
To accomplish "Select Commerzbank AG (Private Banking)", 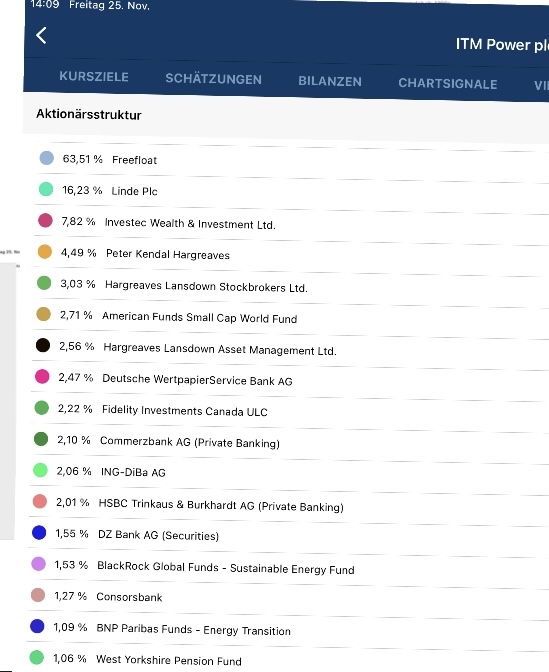I will tap(190, 442).
